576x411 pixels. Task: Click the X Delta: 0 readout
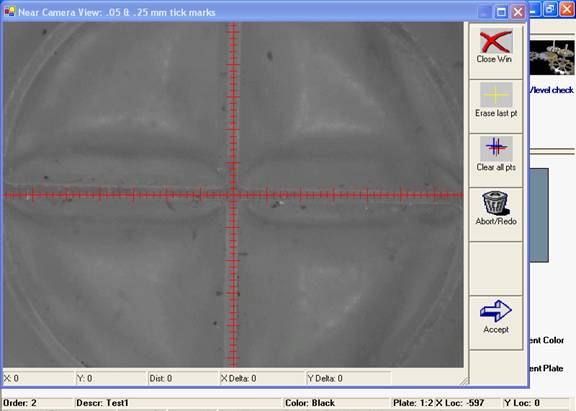262,378
